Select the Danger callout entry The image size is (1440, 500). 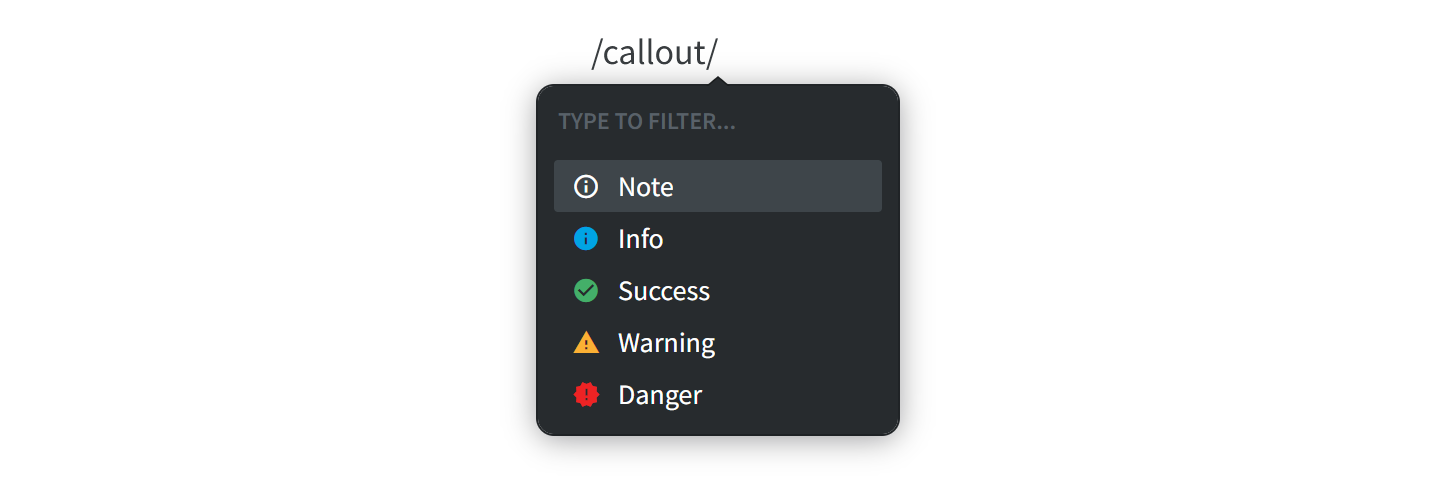(x=718, y=394)
